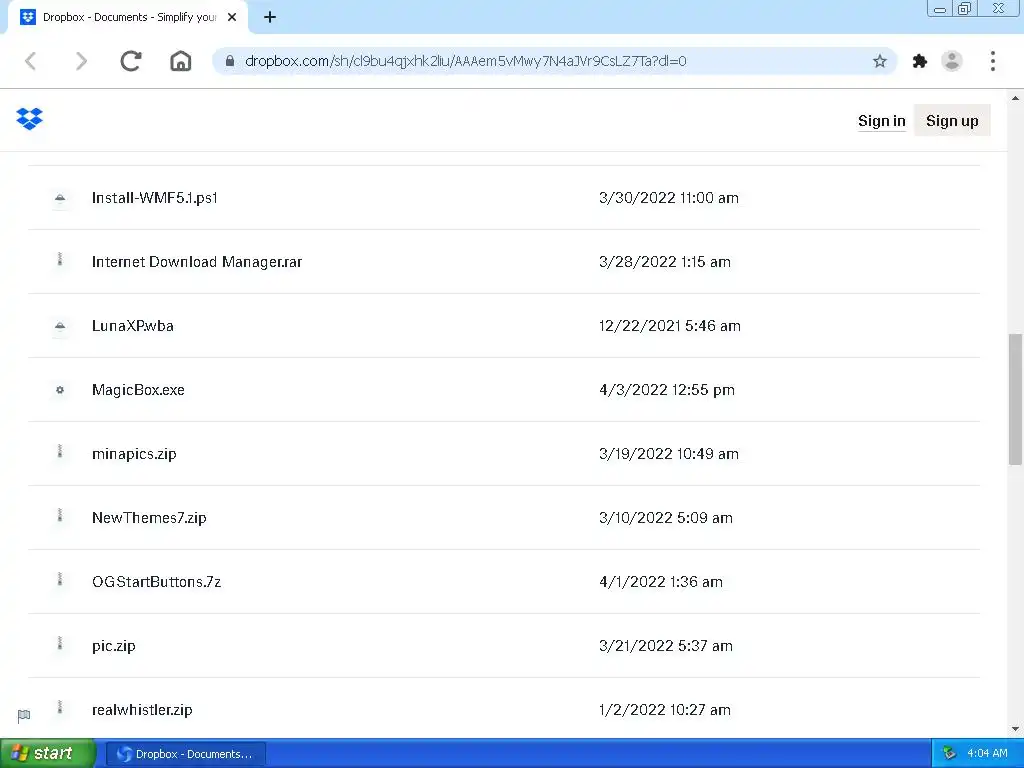
Task: Click date 4/3/2022 12:55 pm
Action: 667,390
